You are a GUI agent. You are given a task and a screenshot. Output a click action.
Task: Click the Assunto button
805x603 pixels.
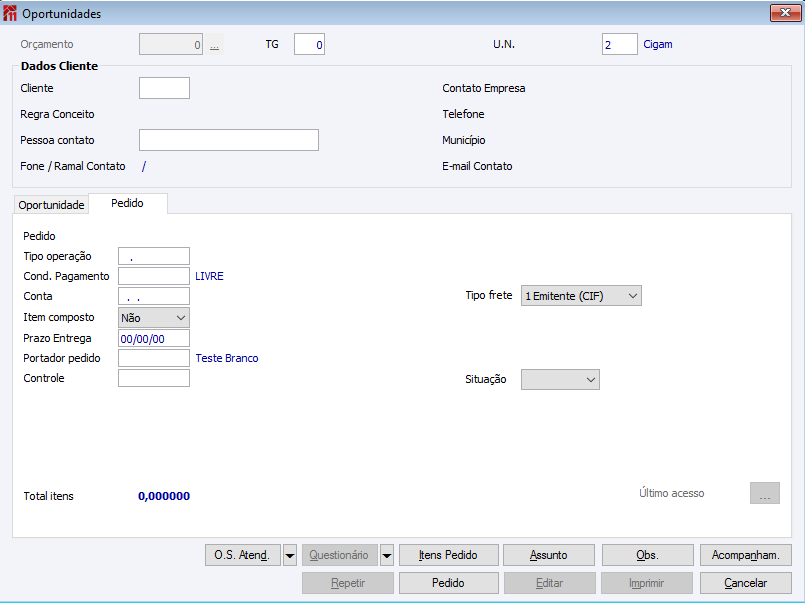pyautogui.click(x=548, y=555)
